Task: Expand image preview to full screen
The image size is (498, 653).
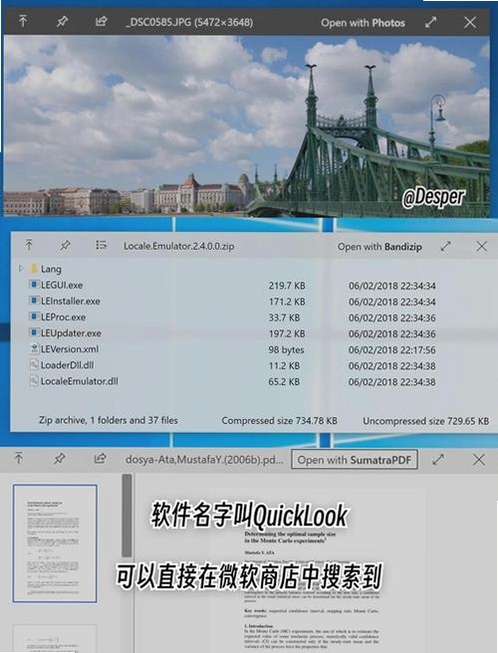Action: click(x=431, y=22)
